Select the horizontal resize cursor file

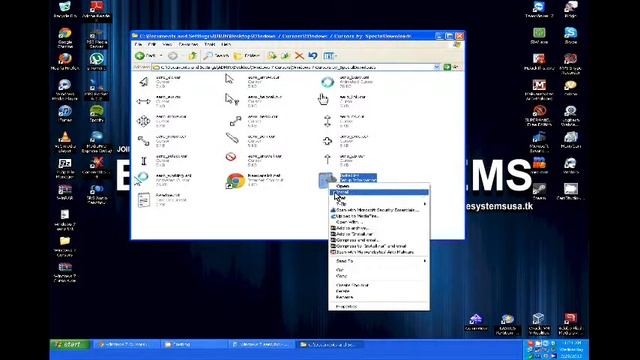coord(143,101)
